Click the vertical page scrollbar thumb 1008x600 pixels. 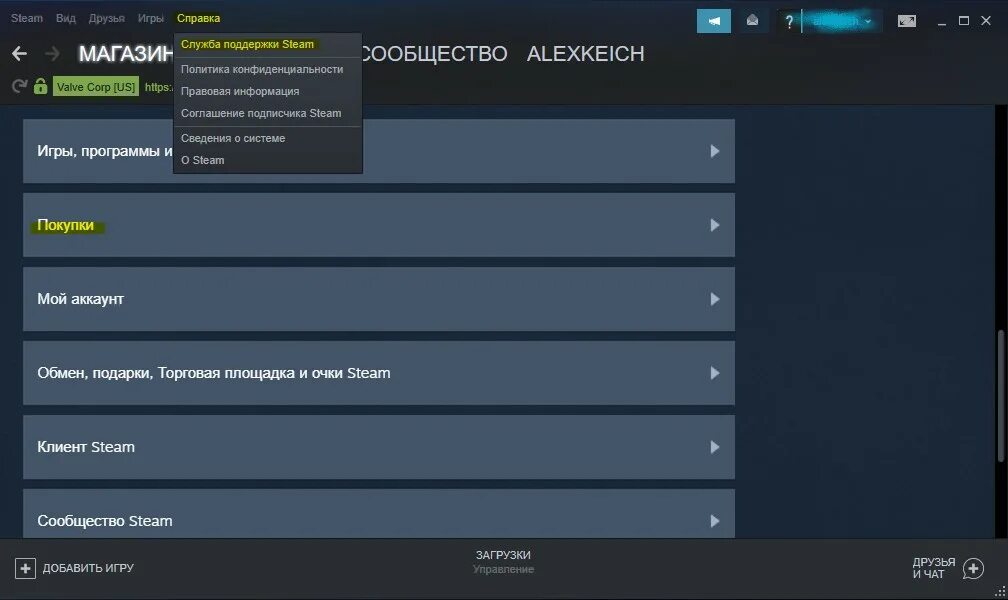tap(1000, 395)
